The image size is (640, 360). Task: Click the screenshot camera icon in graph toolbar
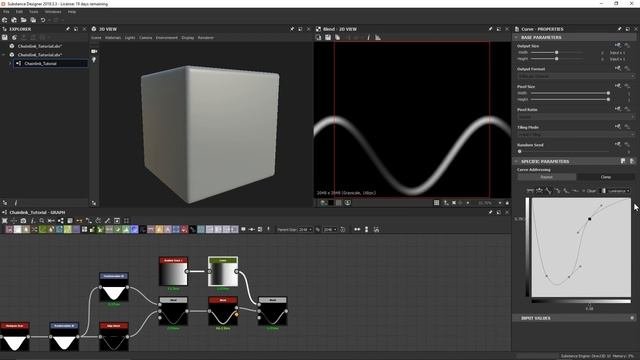tap(23, 220)
